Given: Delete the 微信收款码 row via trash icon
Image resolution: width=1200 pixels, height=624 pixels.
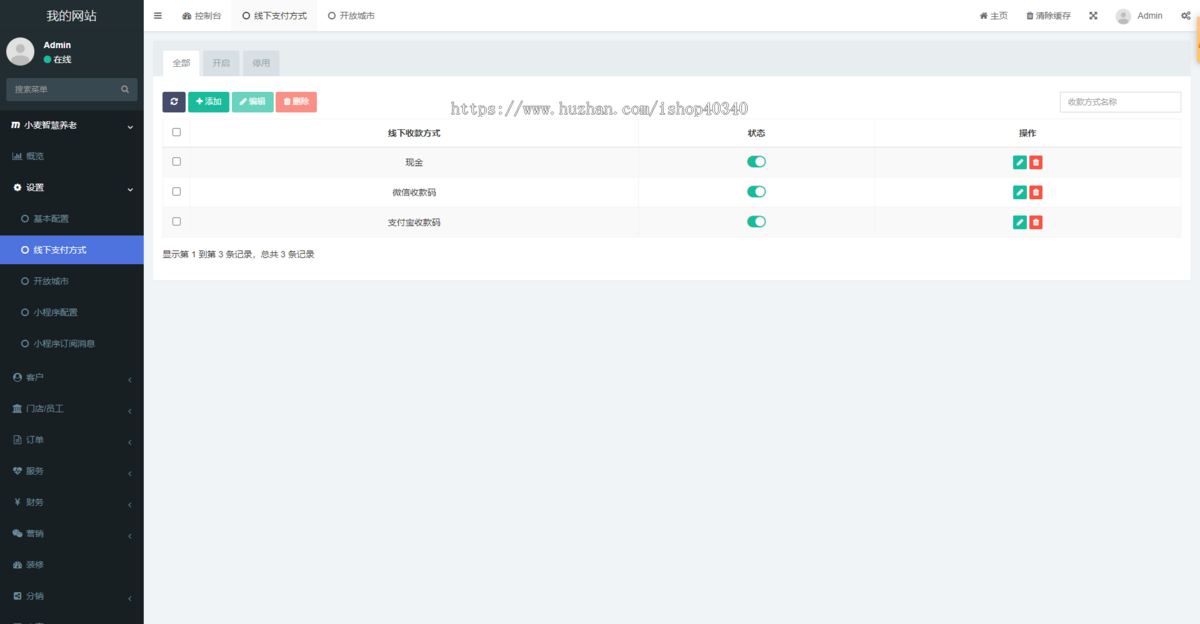Looking at the screenshot, I should [1036, 192].
